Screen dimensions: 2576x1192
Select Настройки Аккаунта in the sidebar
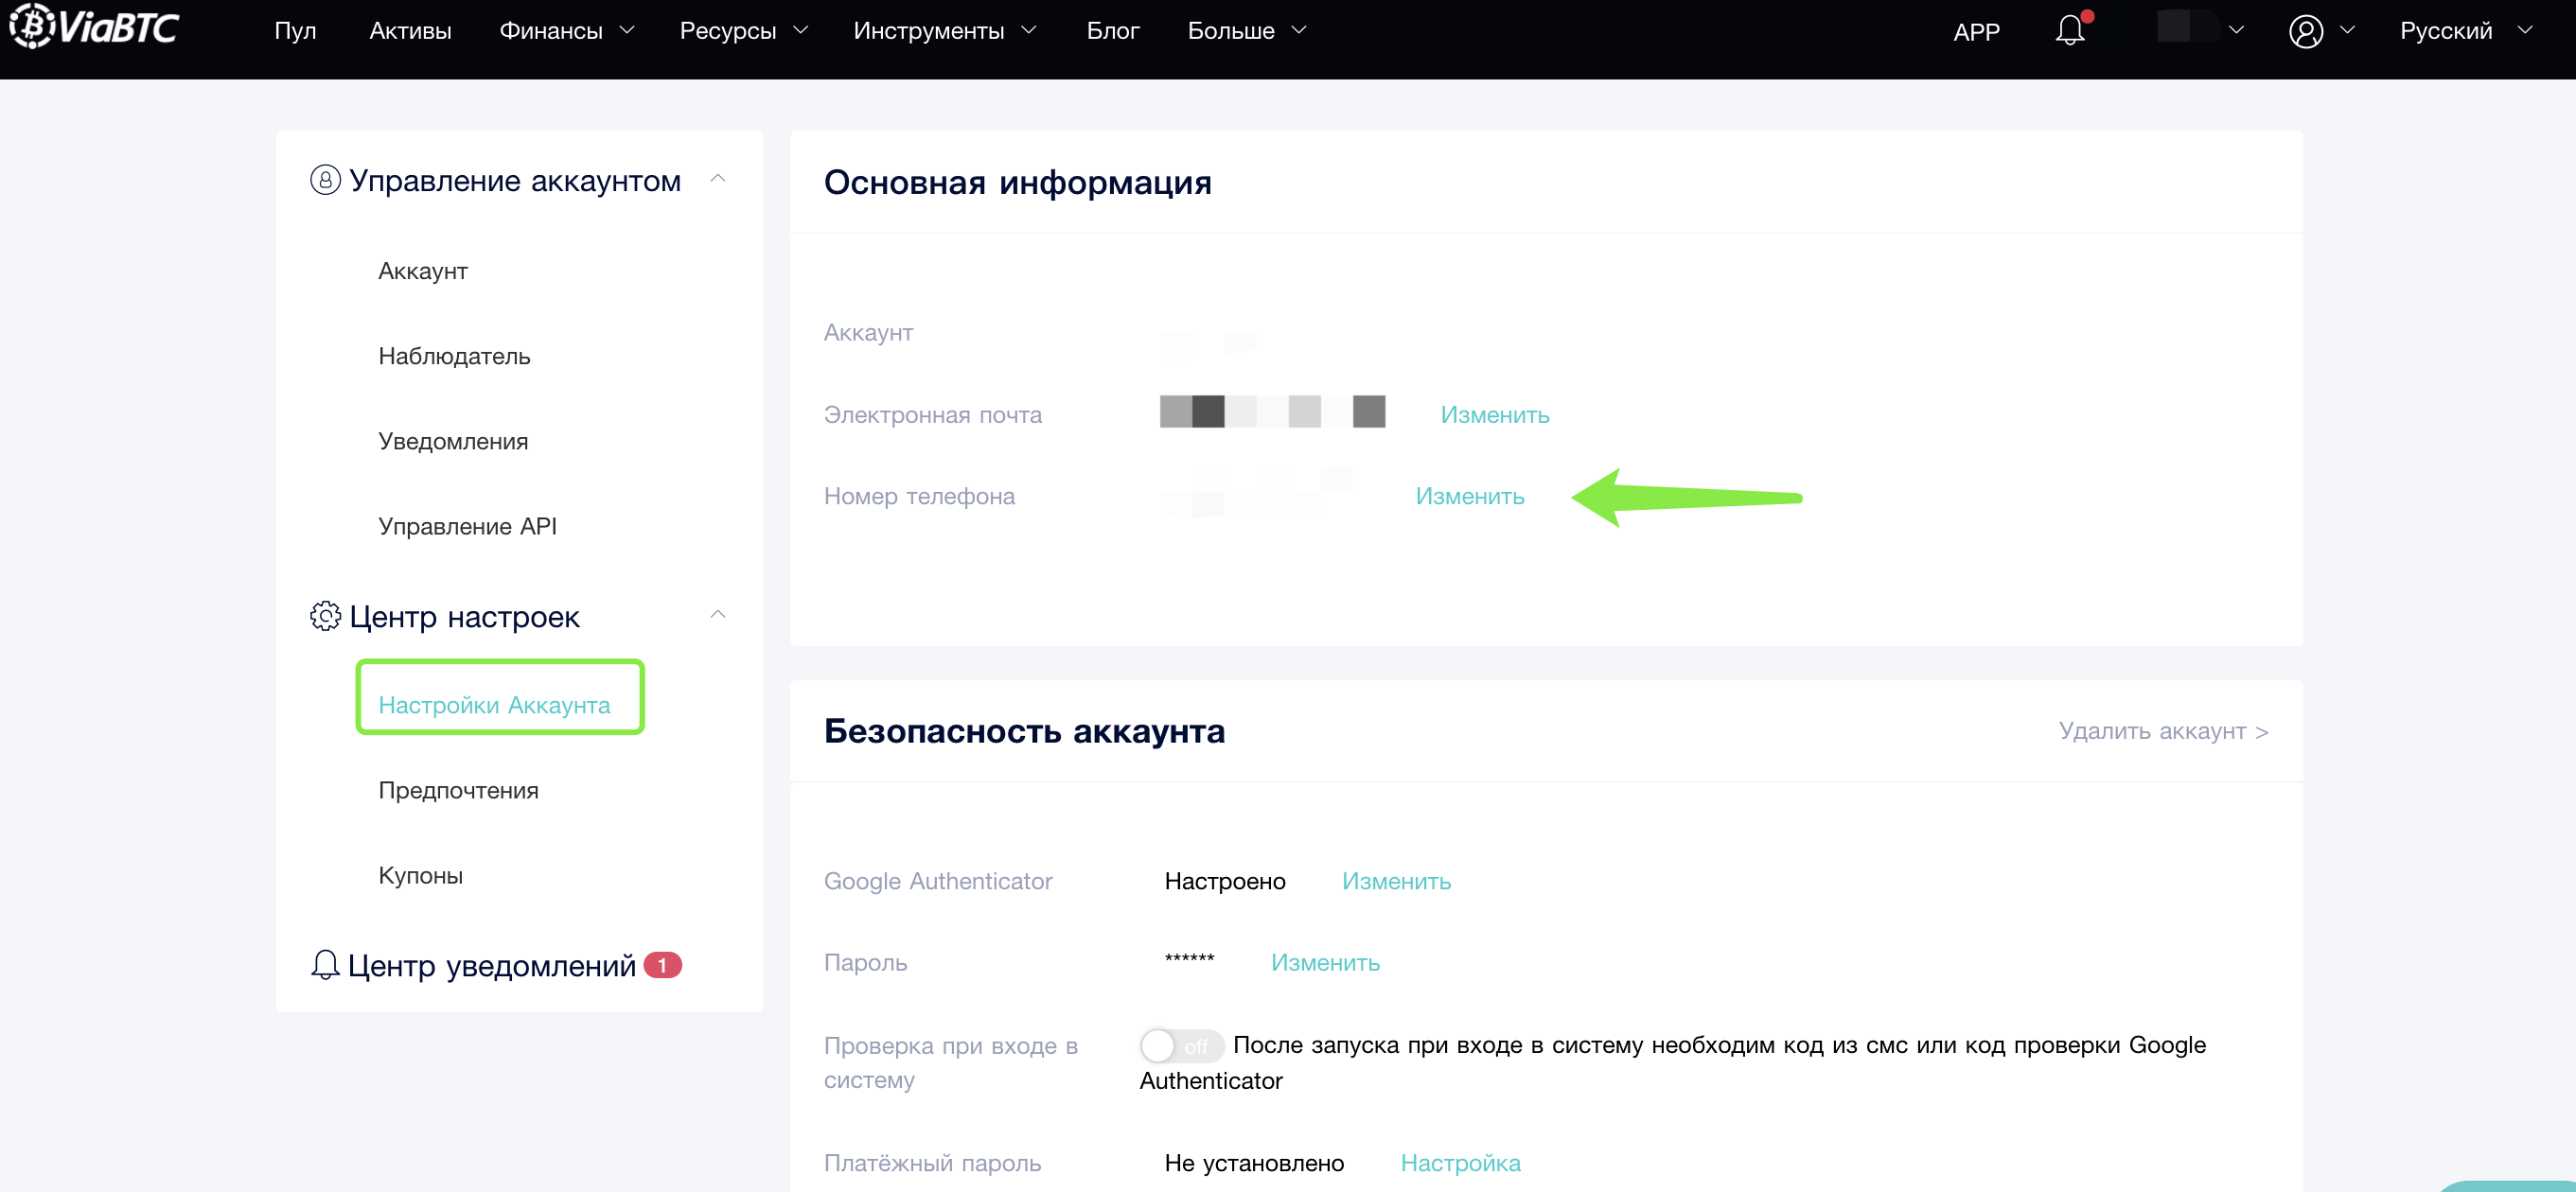point(494,705)
